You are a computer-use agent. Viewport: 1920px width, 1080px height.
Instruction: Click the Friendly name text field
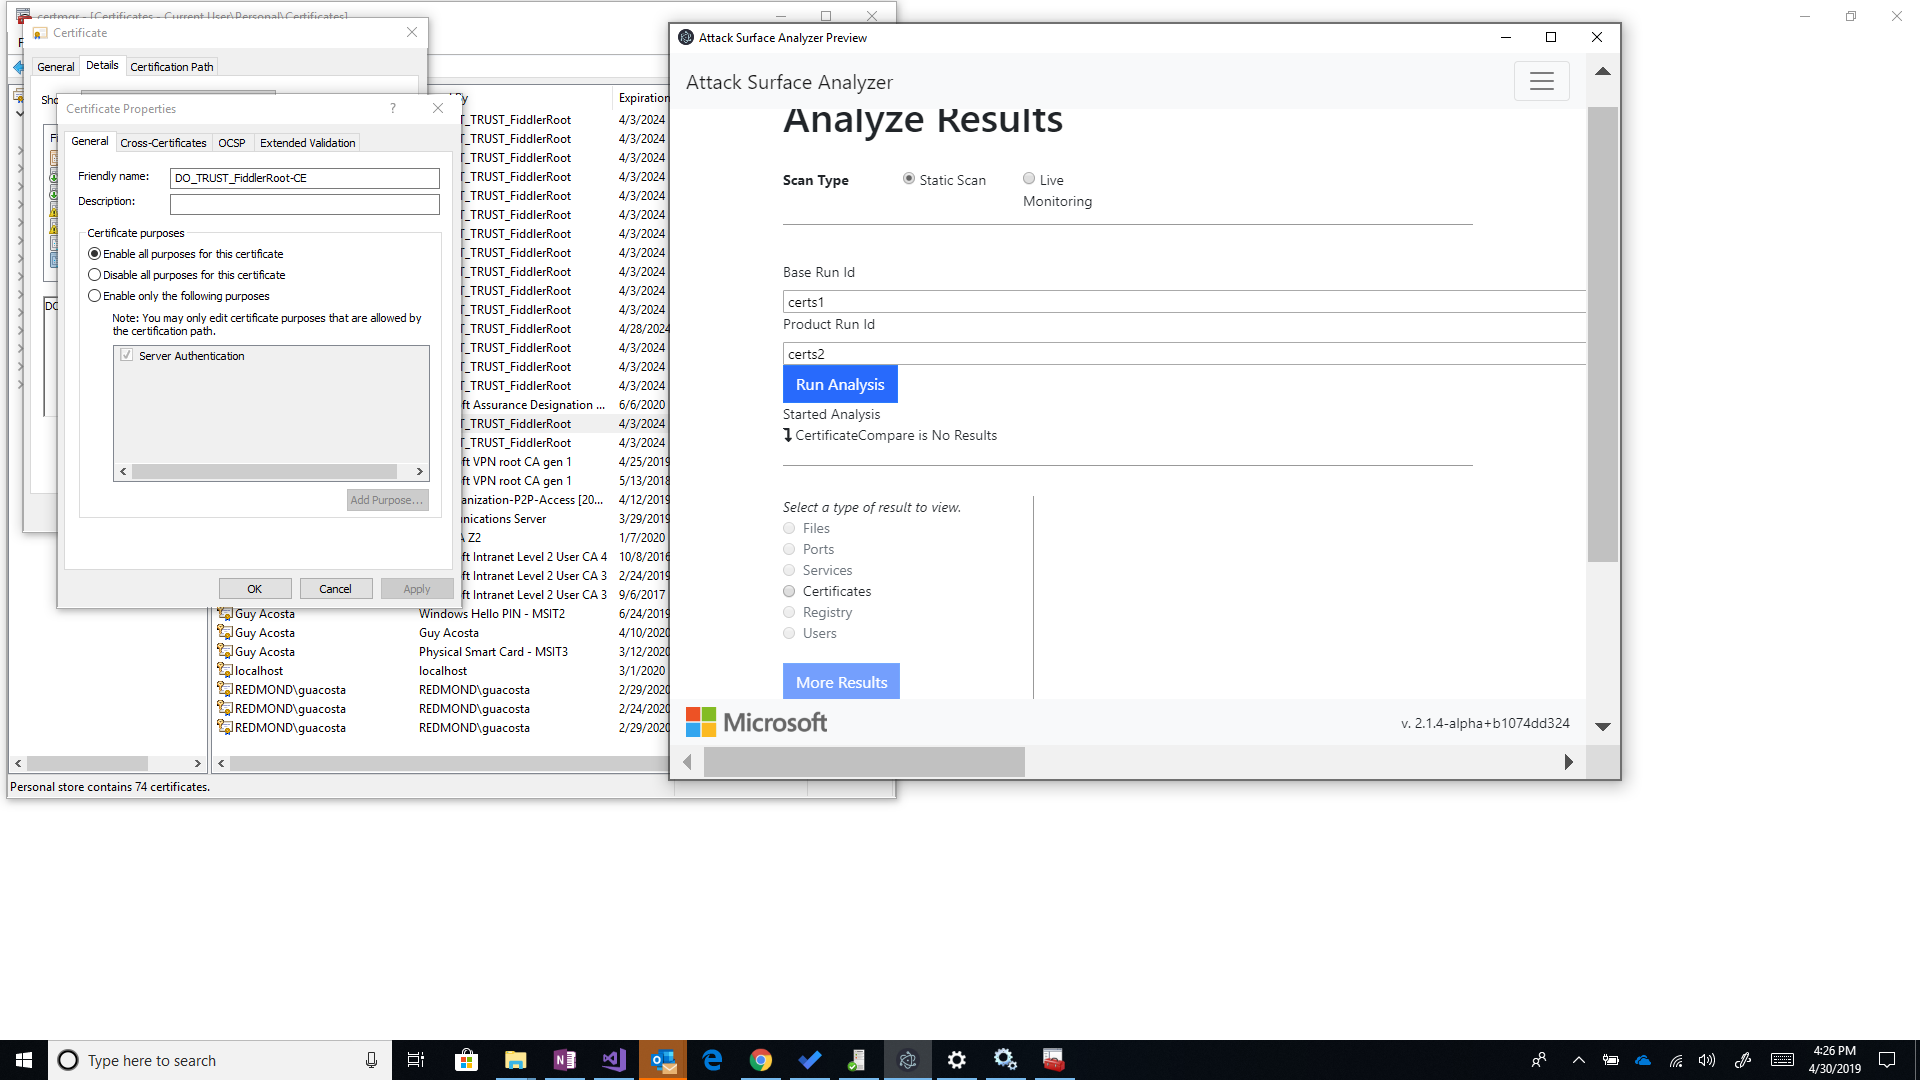(305, 178)
